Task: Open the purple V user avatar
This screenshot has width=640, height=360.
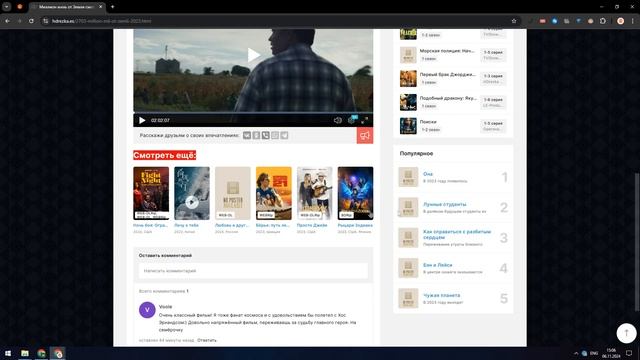Action: click(147, 310)
